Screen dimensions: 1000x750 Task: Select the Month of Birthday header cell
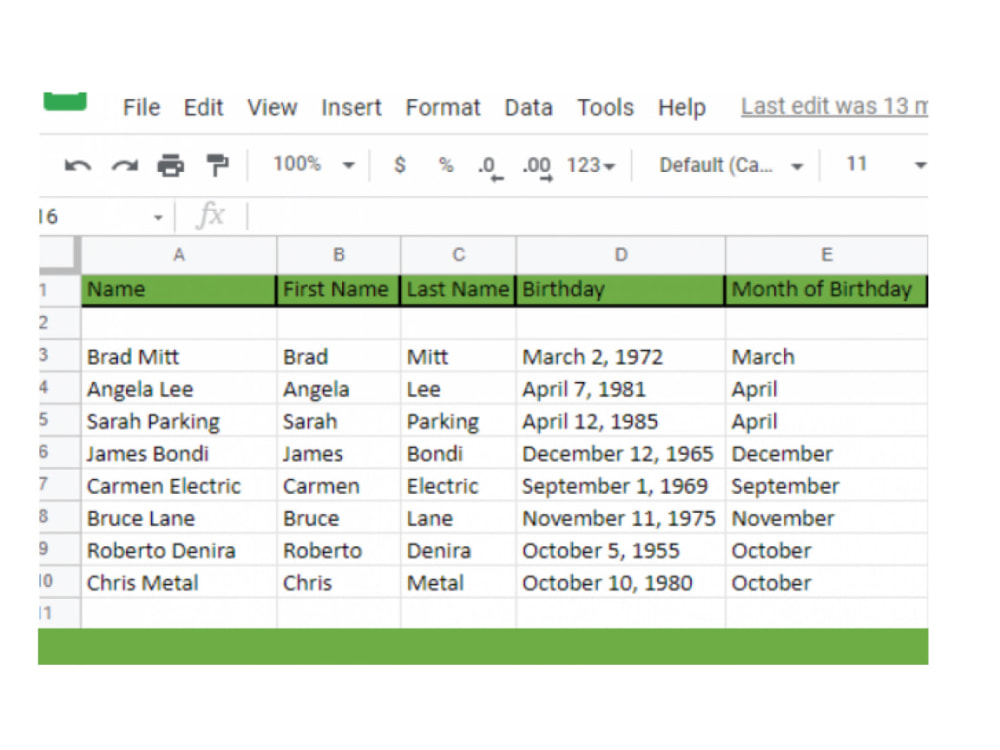click(x=827, y=290)
